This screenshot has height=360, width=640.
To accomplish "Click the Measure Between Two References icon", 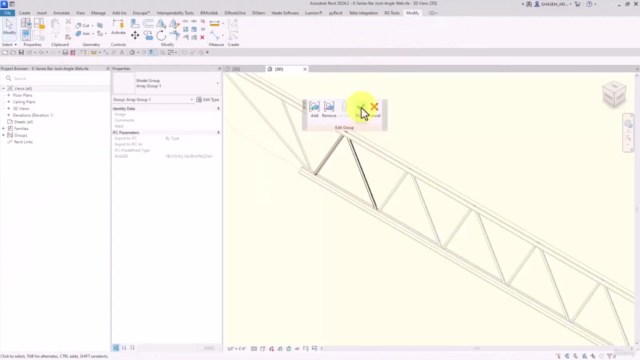I will point(215,36).
